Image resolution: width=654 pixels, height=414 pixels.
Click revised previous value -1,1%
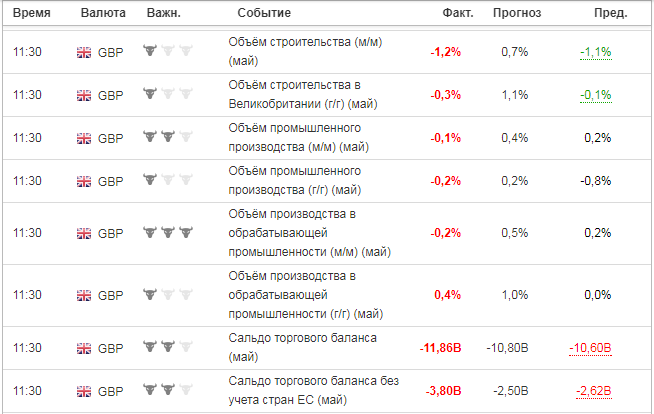point(596,52)
